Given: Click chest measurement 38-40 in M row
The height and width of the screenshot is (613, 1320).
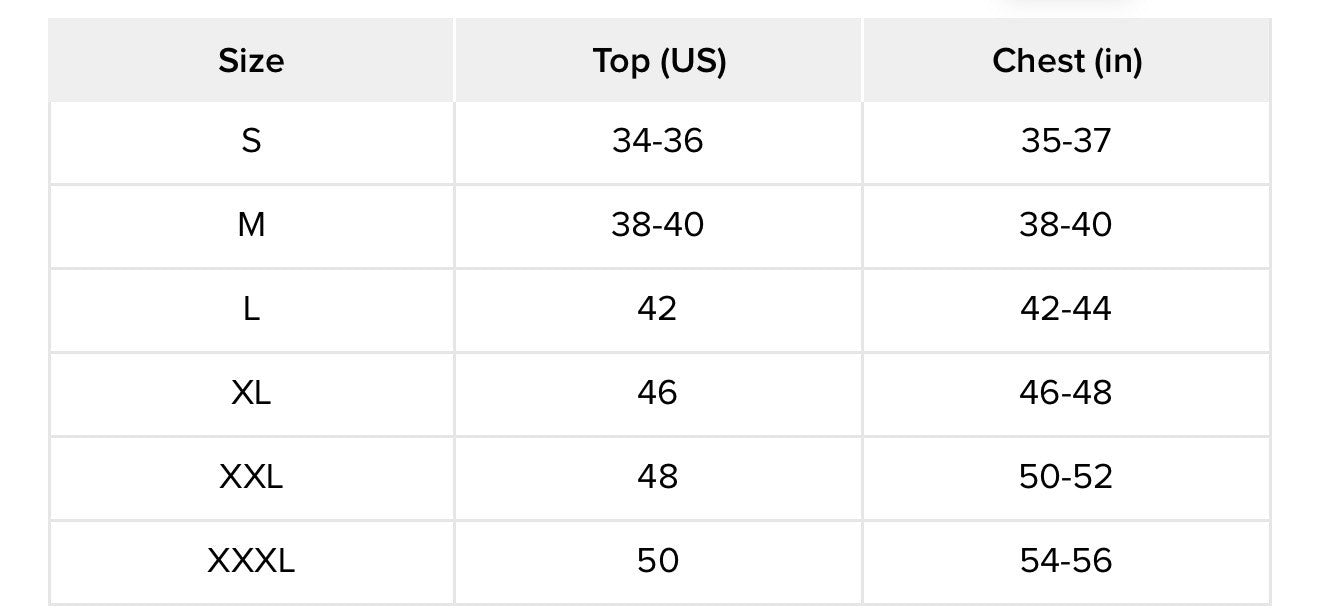Looking at the screenshot, I should pyautogui.click(x=1066, y=225).
